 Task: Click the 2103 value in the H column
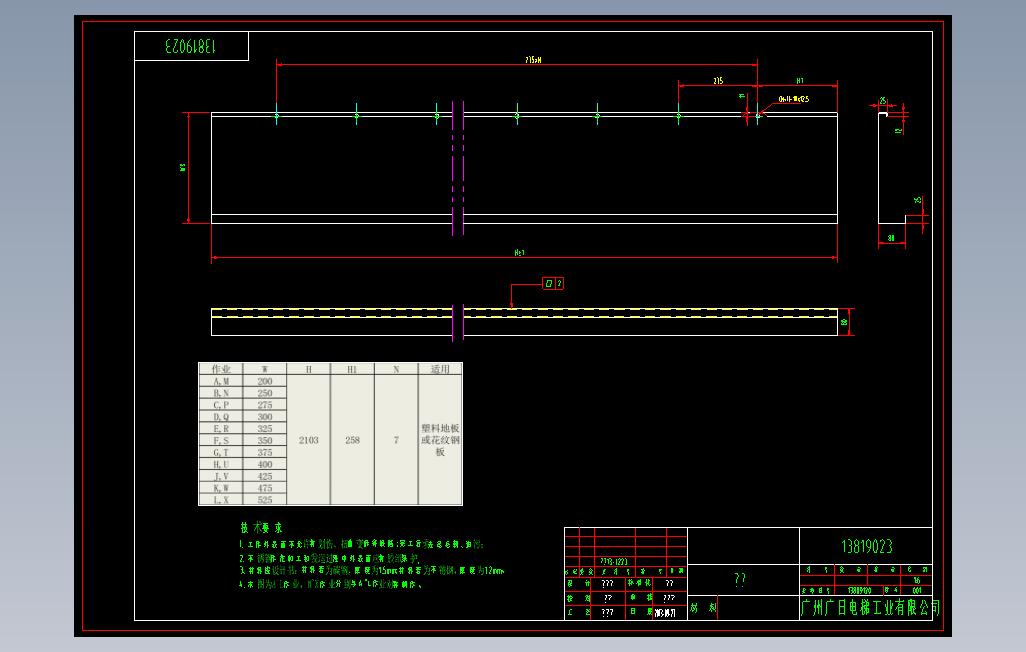coord(309,440)
